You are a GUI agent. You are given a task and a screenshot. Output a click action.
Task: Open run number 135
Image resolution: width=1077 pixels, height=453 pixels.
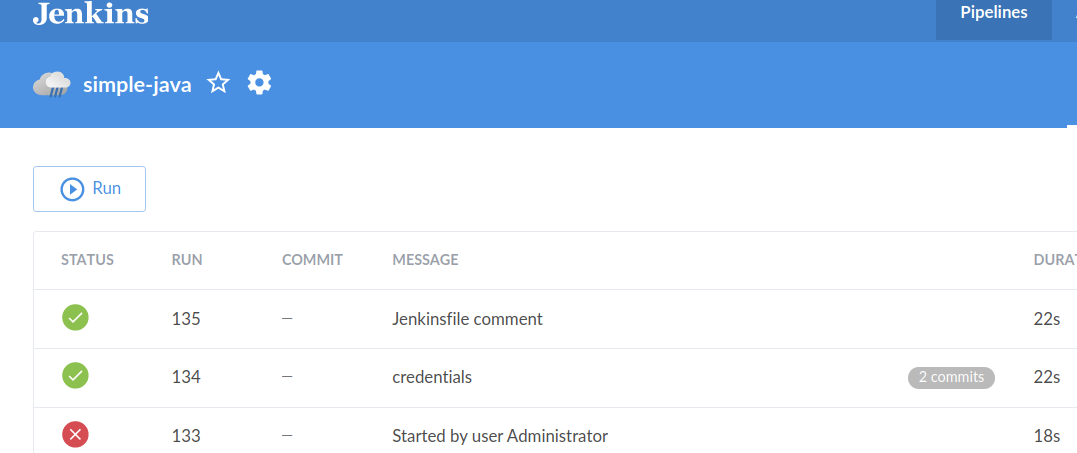tap(186, 319)
